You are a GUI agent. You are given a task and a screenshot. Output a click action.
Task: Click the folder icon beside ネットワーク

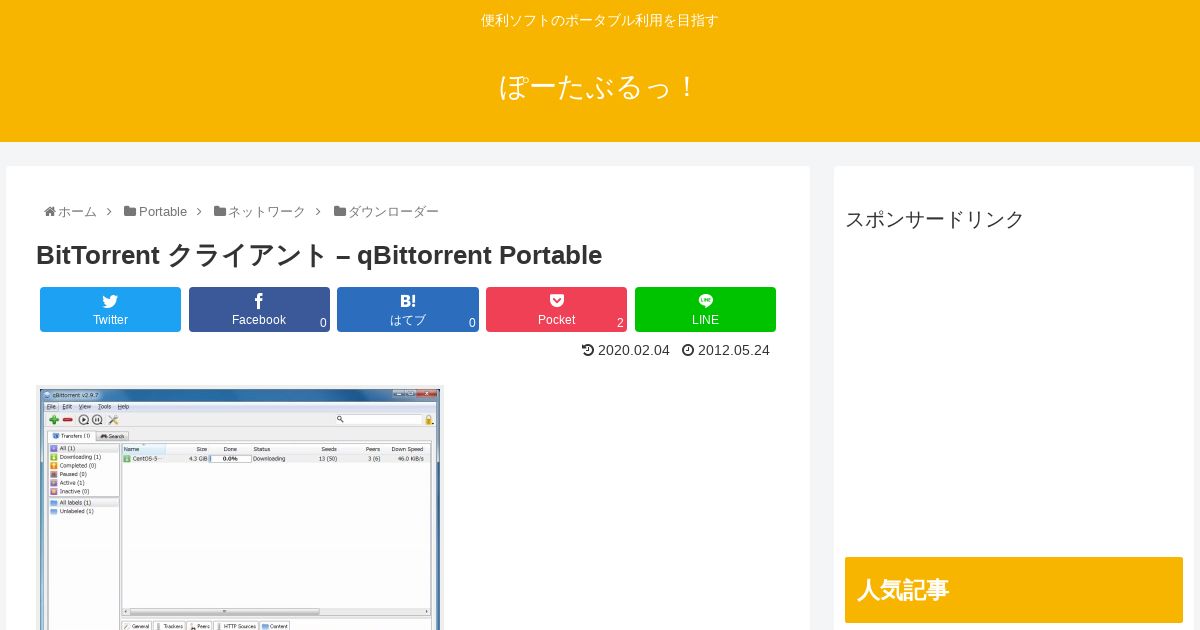coord(220,212)
